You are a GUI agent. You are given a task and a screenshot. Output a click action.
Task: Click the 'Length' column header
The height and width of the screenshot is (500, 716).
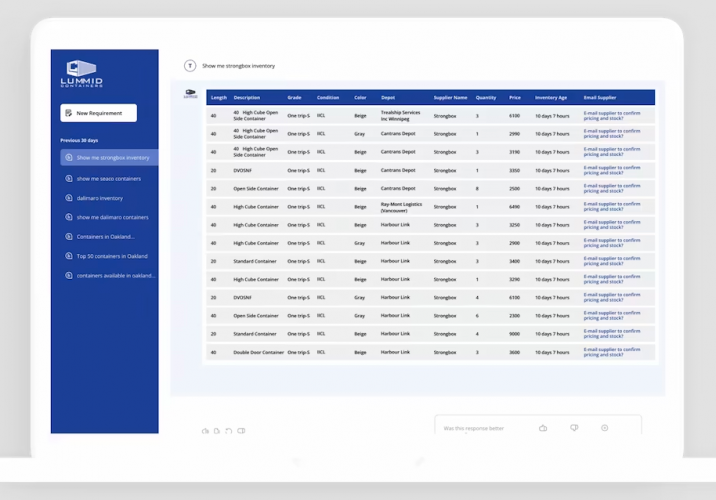pos(219,98)
